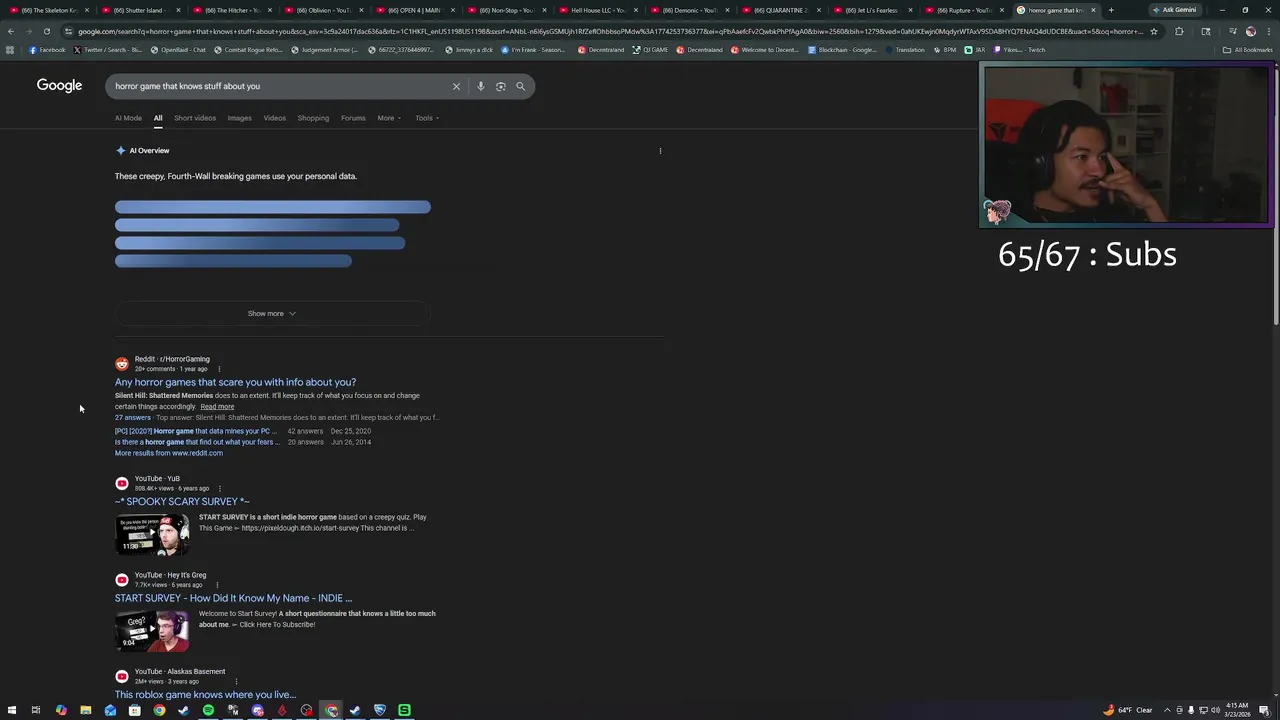
Task: Expand the More search filters dropdown
Action: point(389,118)
